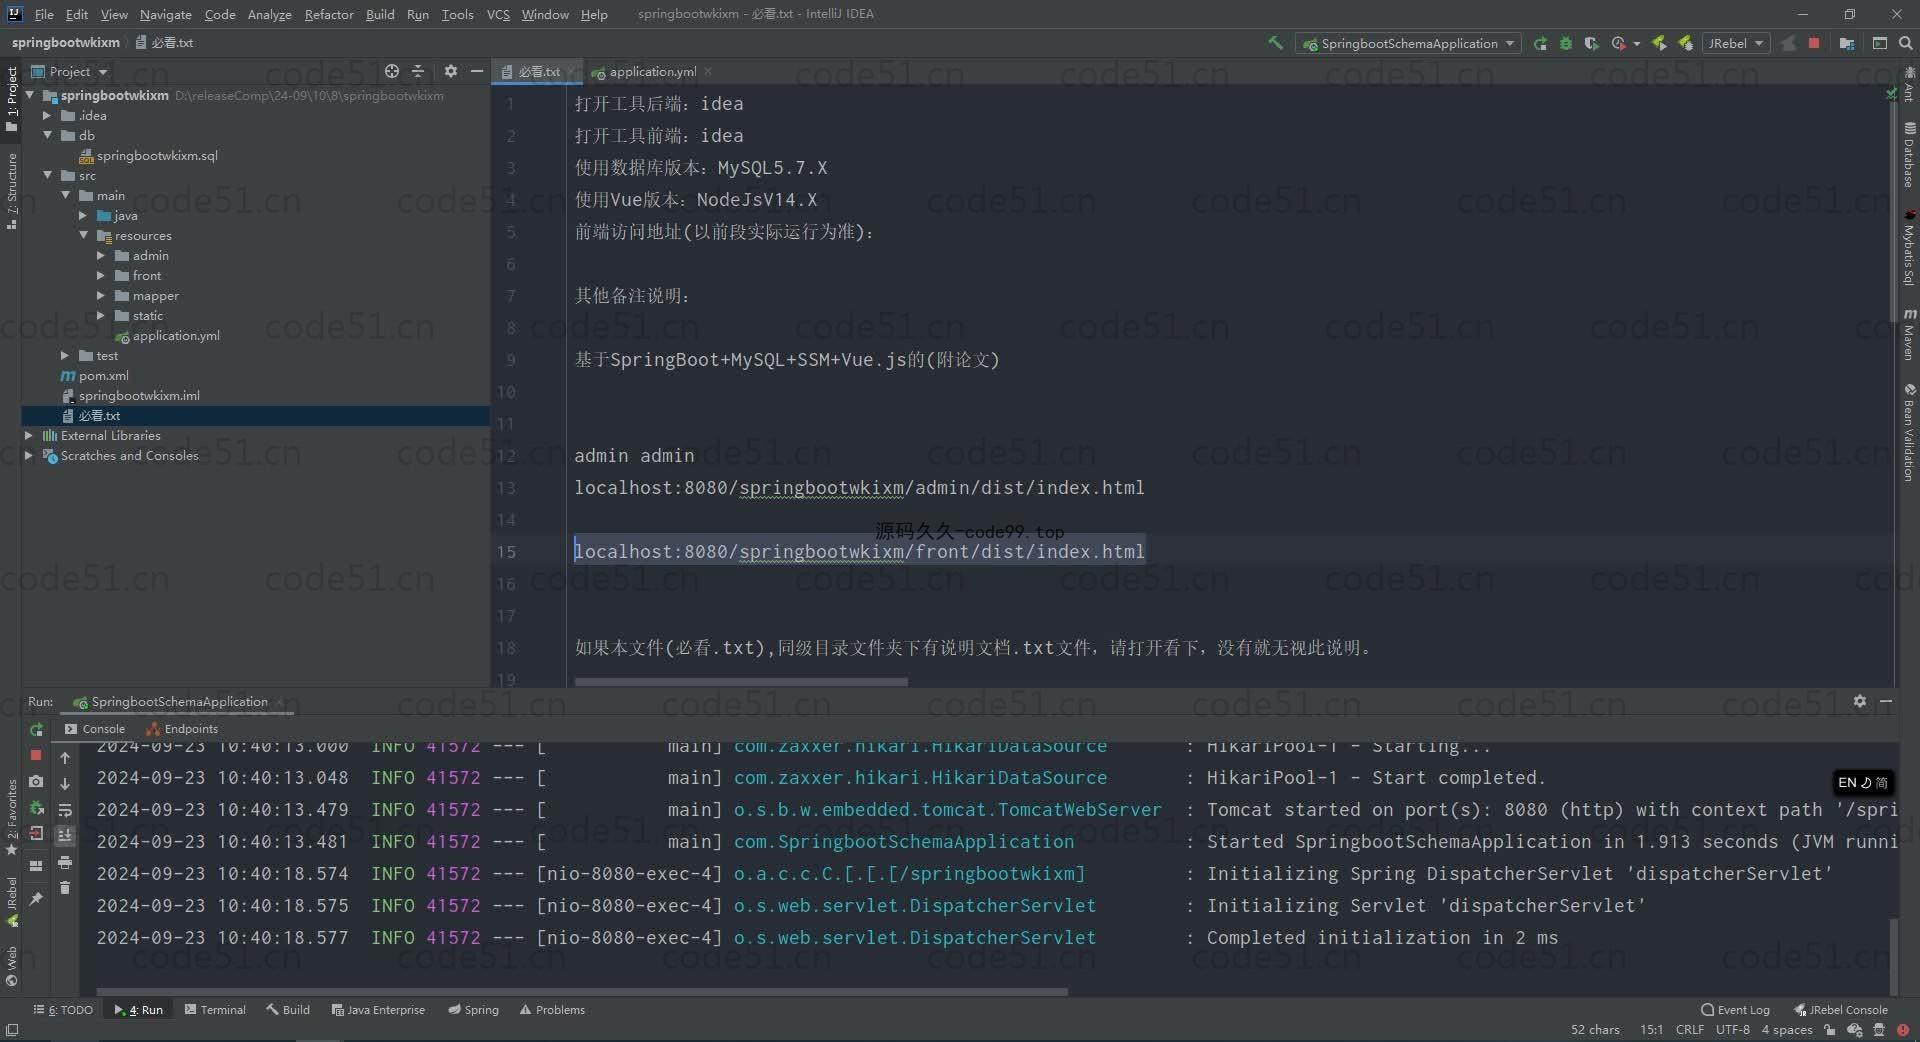The image size is (1920, 1042).
Task: Open JRebel Console button
Action: [x=1841, y=1010]
